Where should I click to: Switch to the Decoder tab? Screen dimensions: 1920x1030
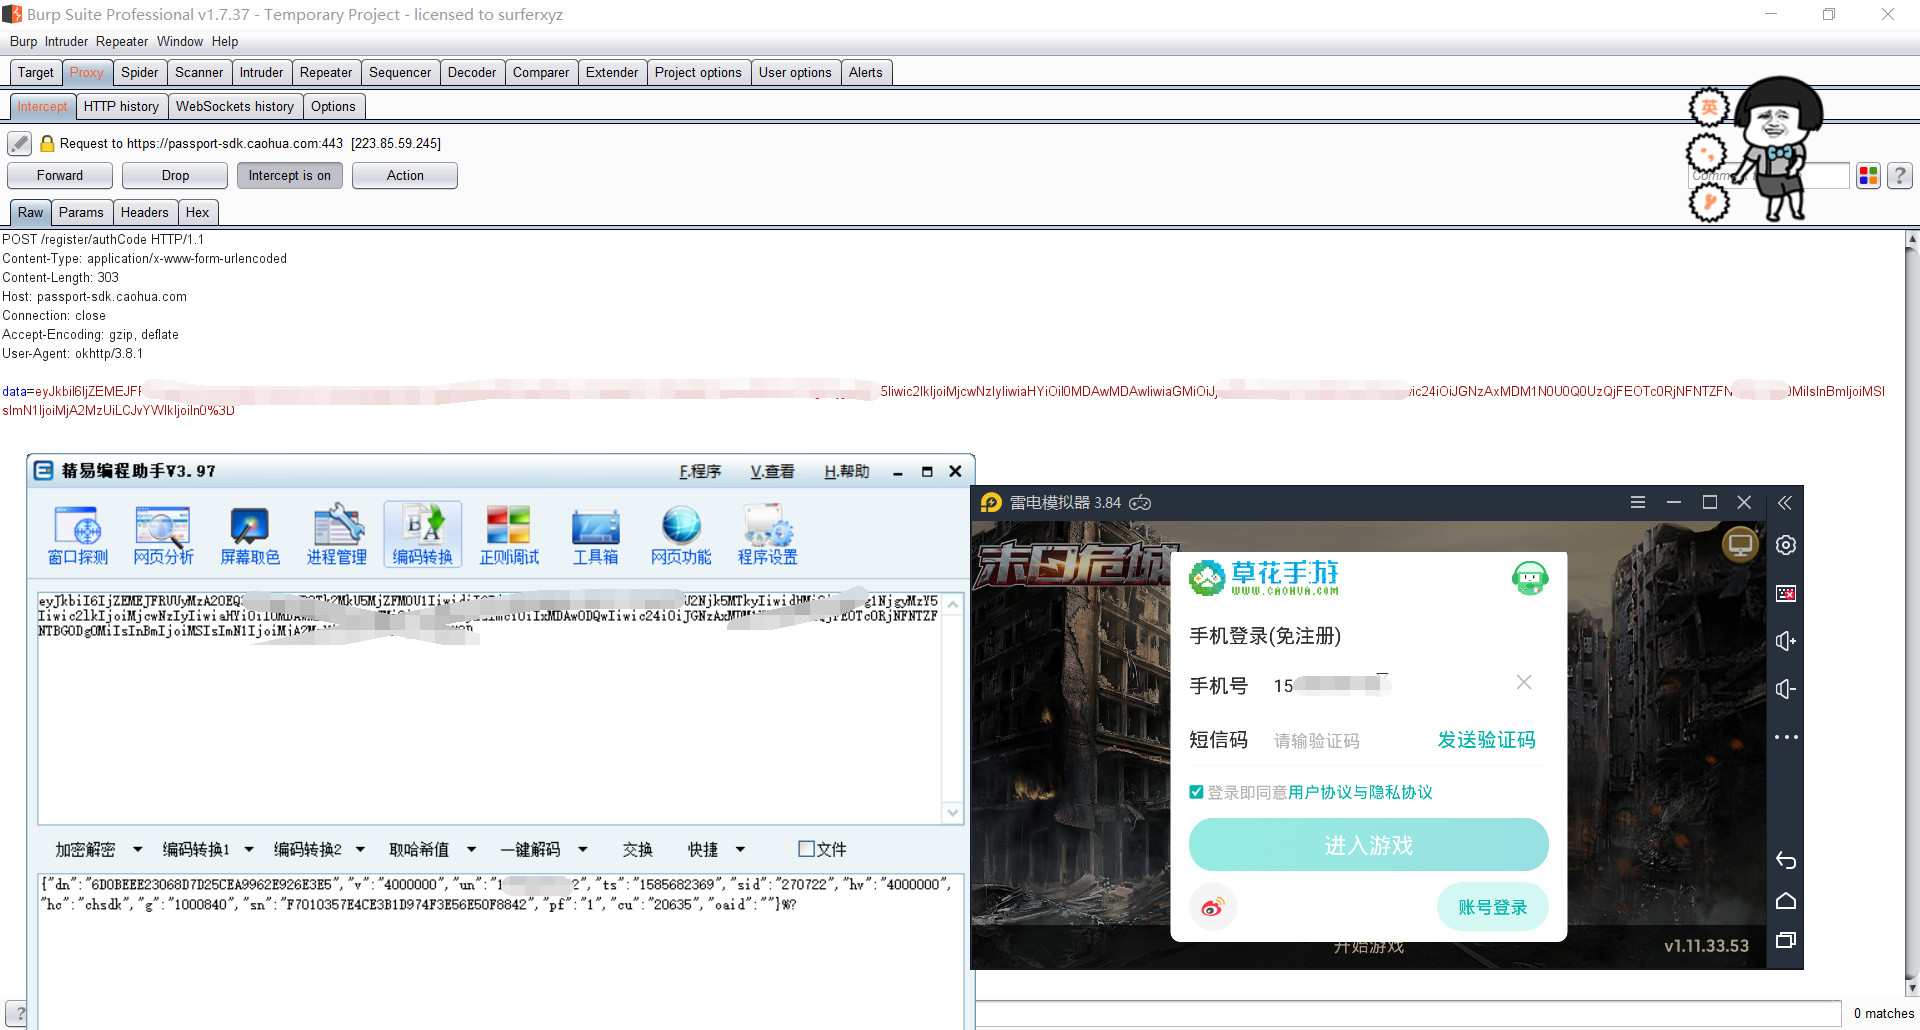point(472,73)
